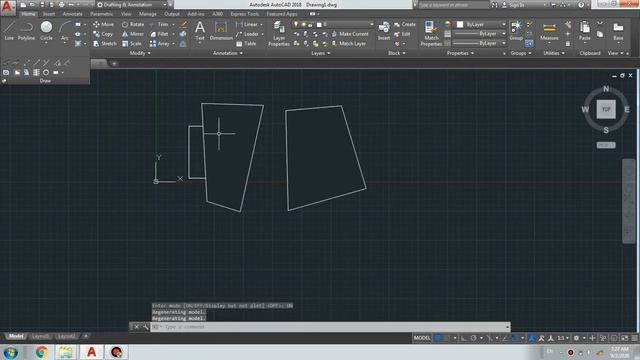Open Chrome from the taskbar
Screen dimensions: 640x360
(x=42, y=352)
